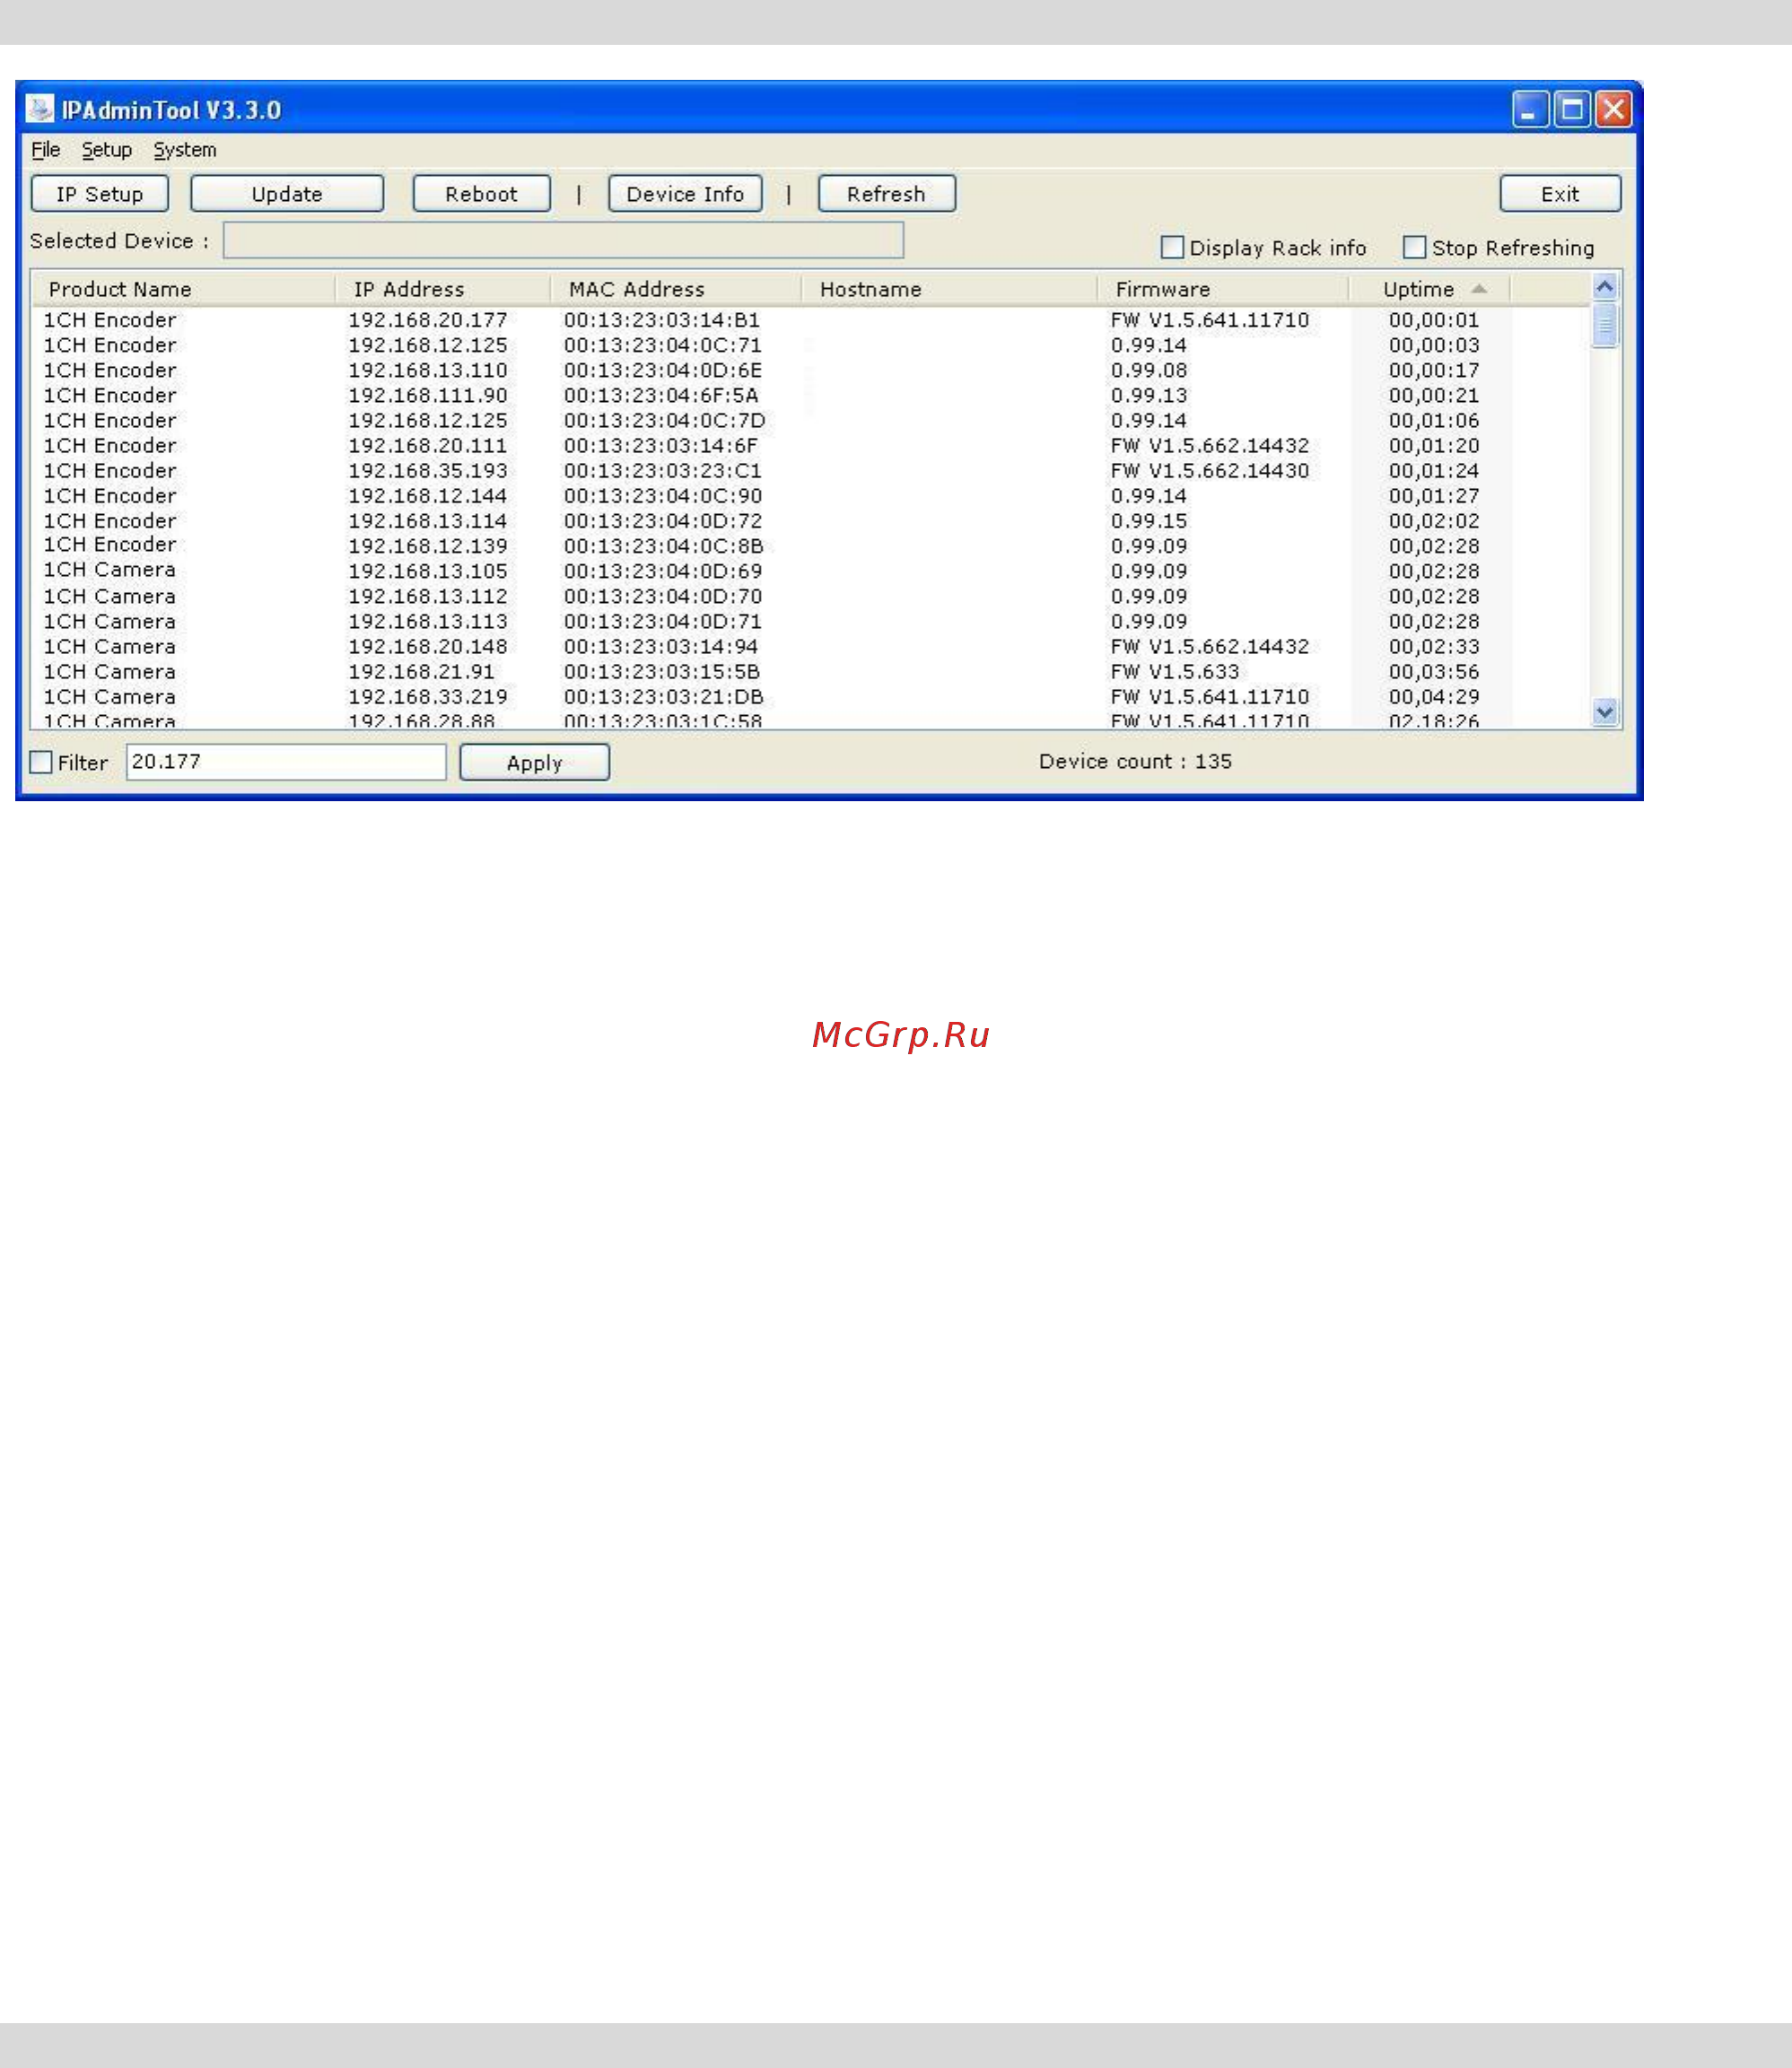This screenshot has height=2068, width=1792.
Task: Enable Stop Refreshing checkbox
Action: pyautogui.click(x=1414, y=247)
